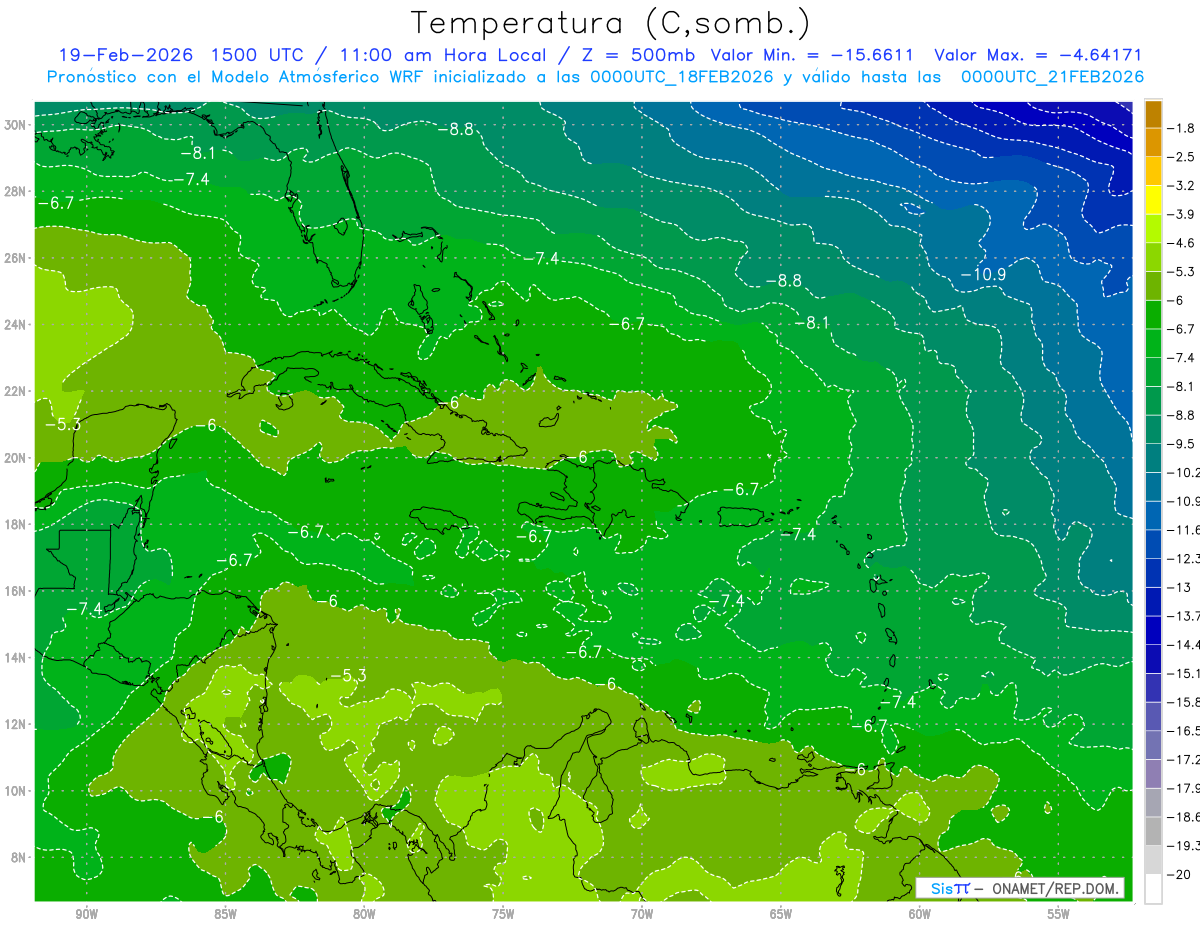The image size is (1200, 927).
Task: Click the "60W" longitude axis label
Action: 920,914
